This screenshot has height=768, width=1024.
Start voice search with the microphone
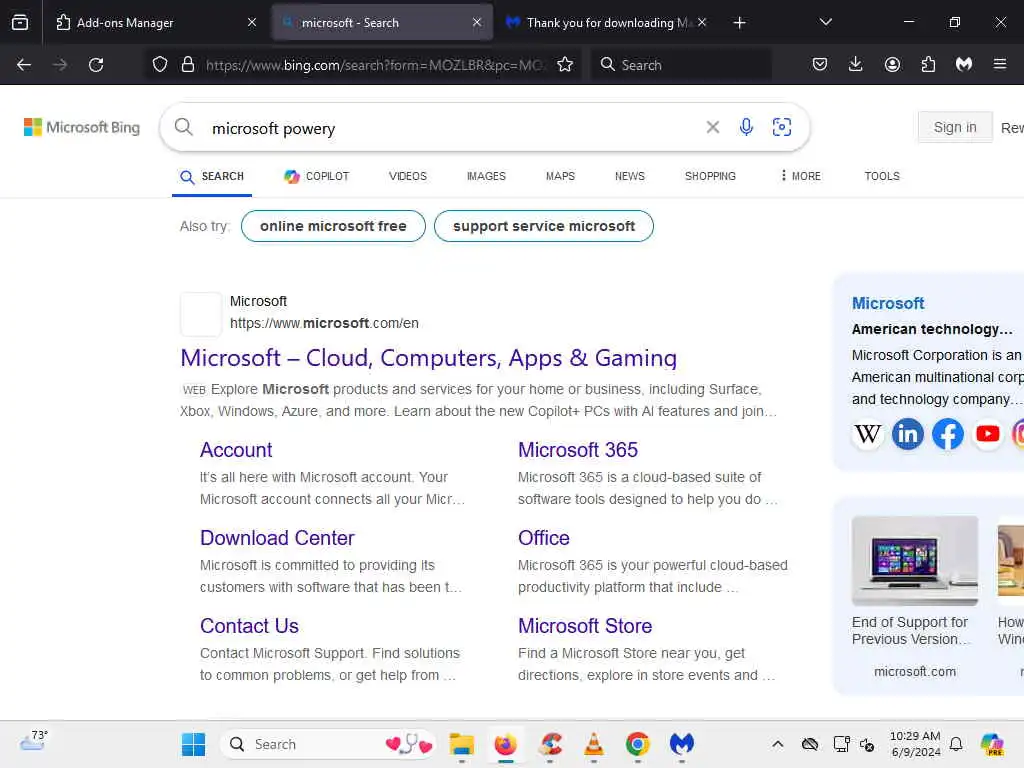746,127
